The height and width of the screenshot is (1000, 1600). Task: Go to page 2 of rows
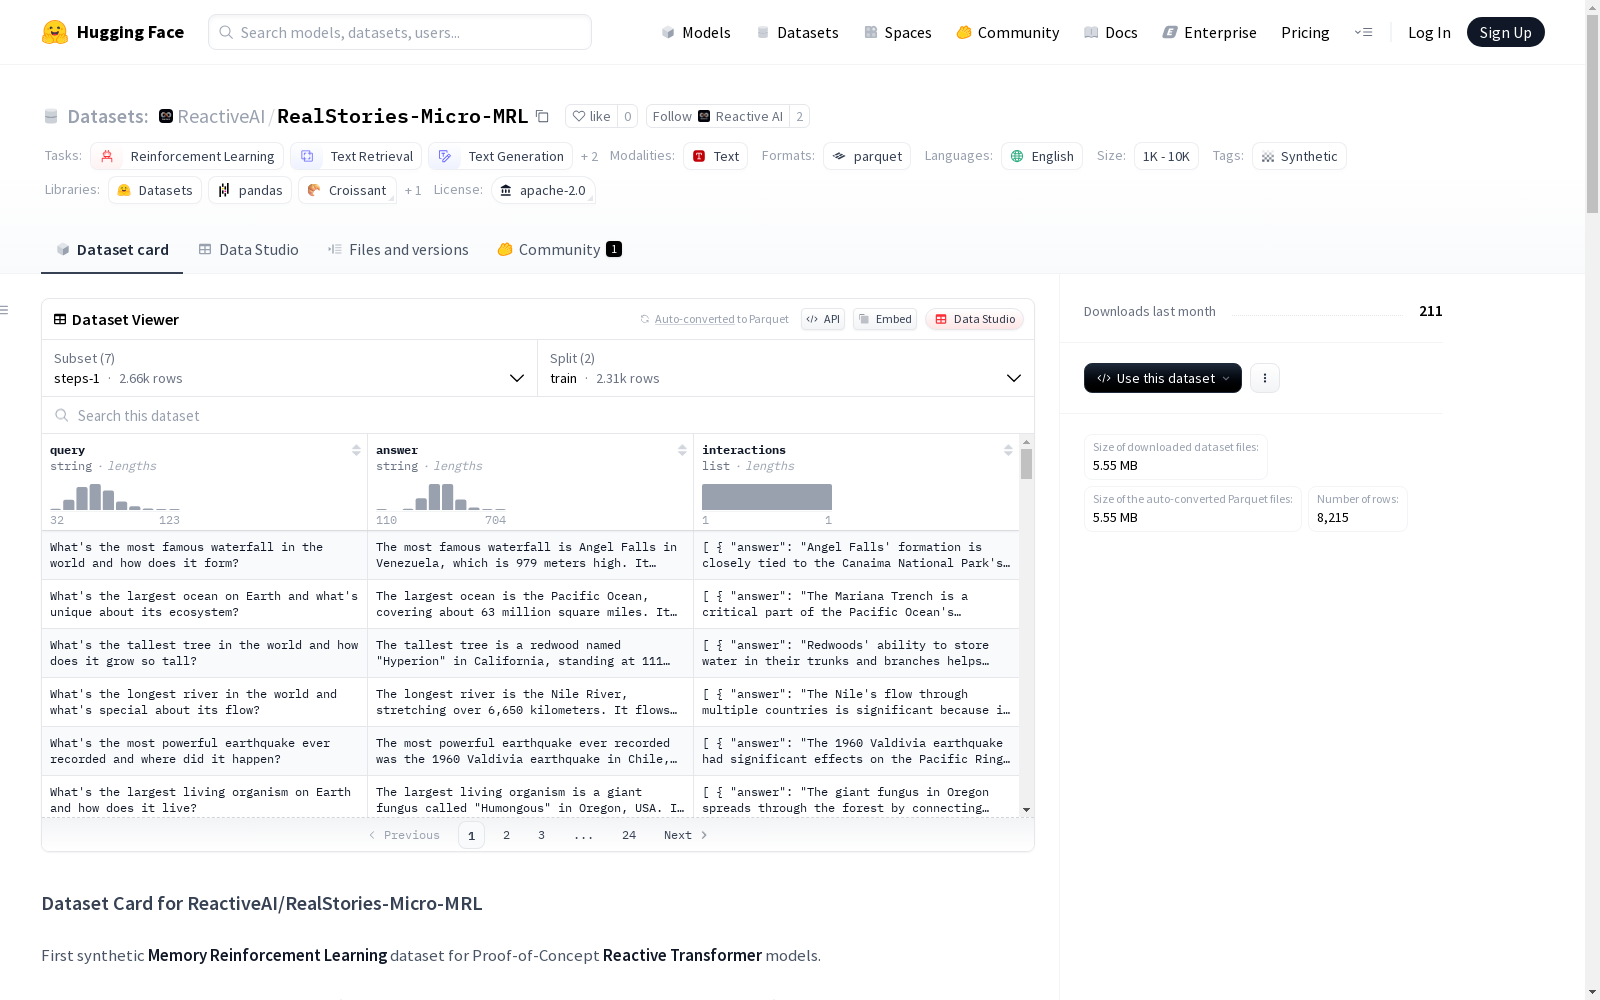click(506, 835)
